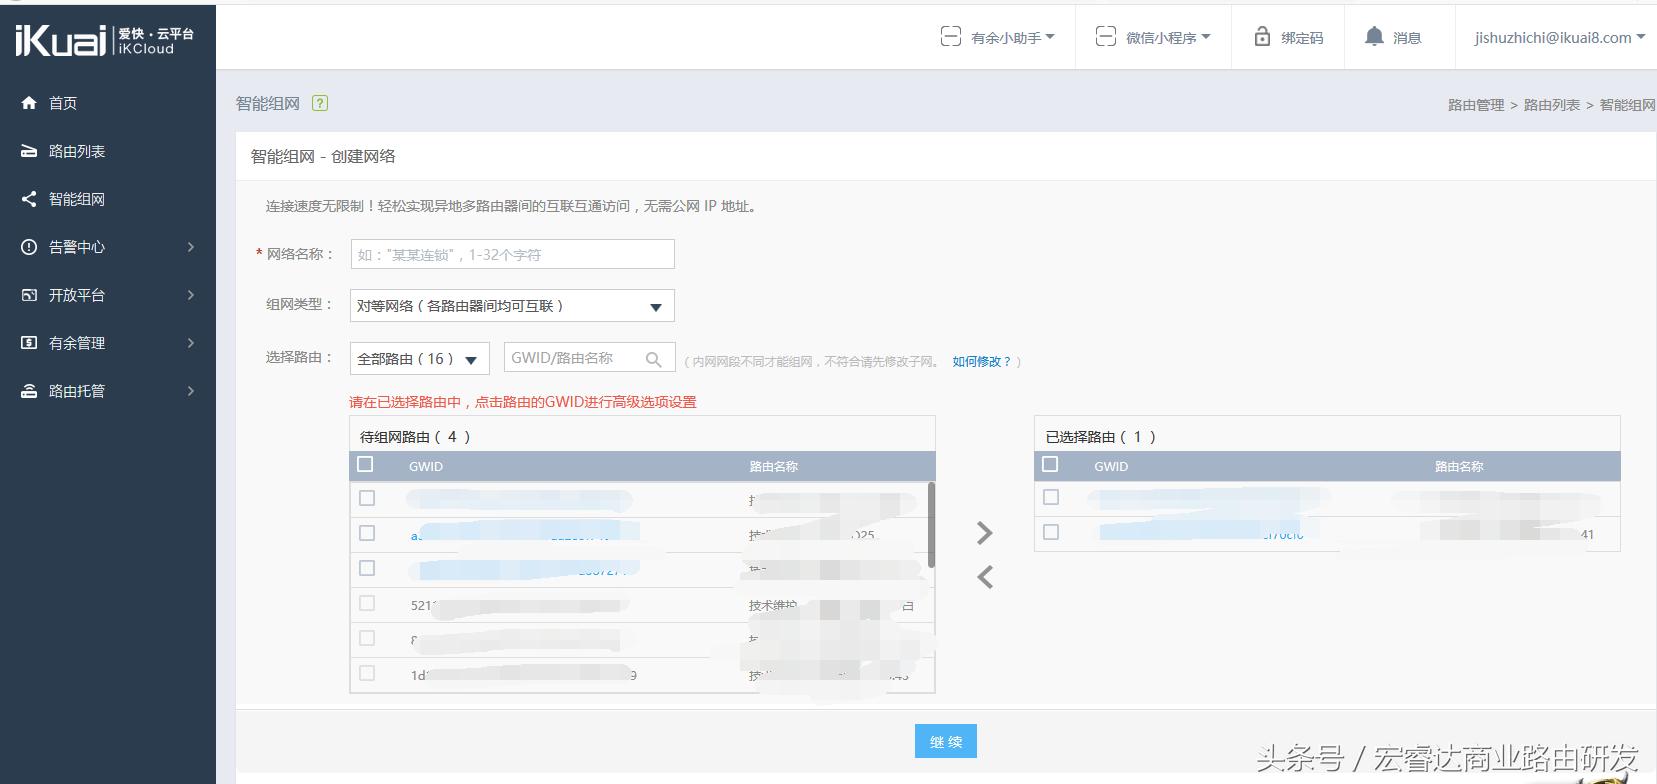Move selected routers back with the left arrow

pos(985,577)
